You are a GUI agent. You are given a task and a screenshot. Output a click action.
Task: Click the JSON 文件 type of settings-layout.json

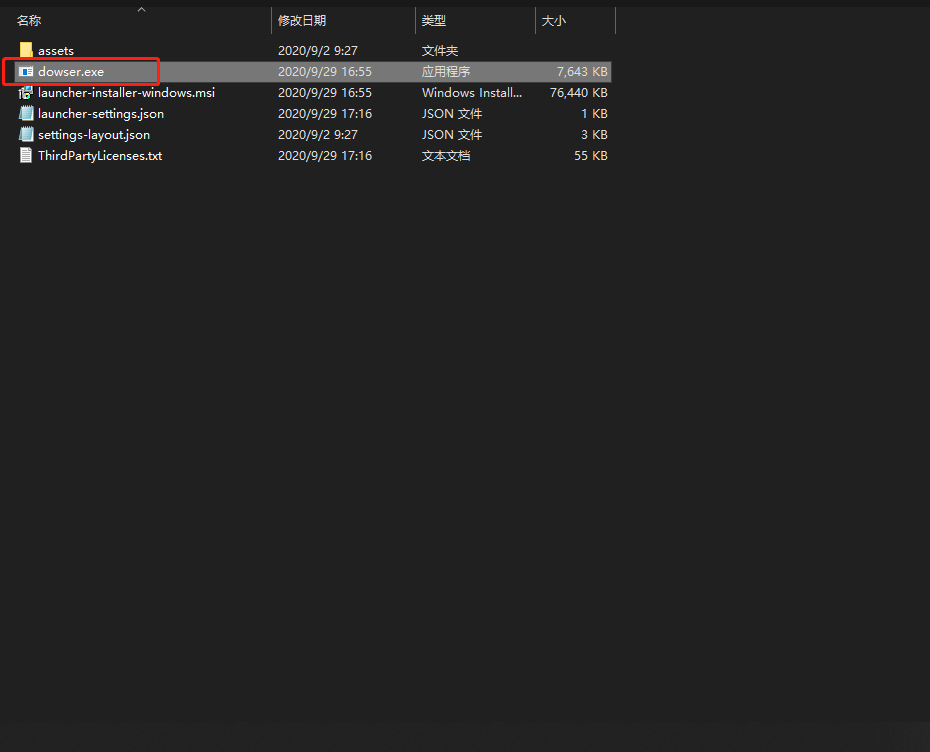point(452,135)
